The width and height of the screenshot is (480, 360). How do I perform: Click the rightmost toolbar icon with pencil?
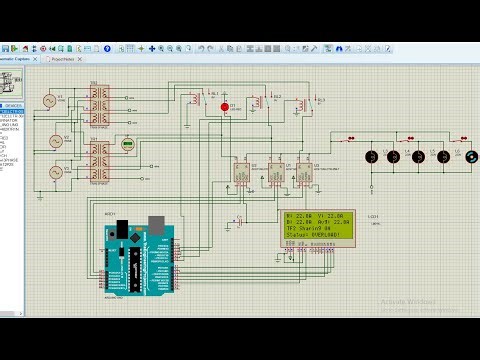(388, 49)
